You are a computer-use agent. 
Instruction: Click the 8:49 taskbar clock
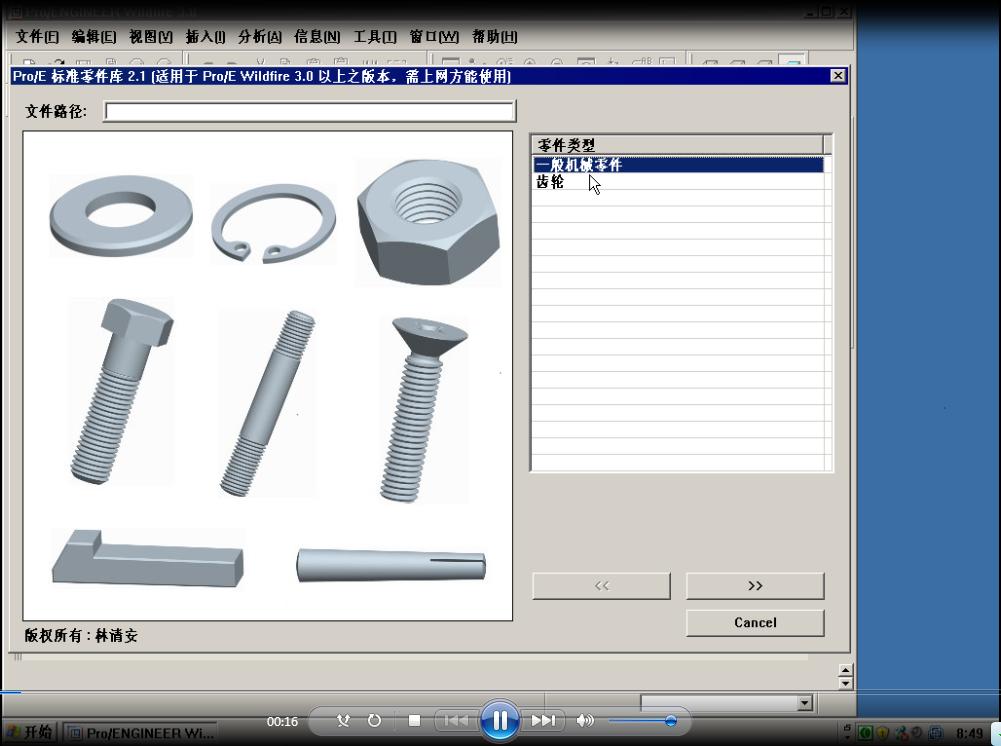(969, 734)
